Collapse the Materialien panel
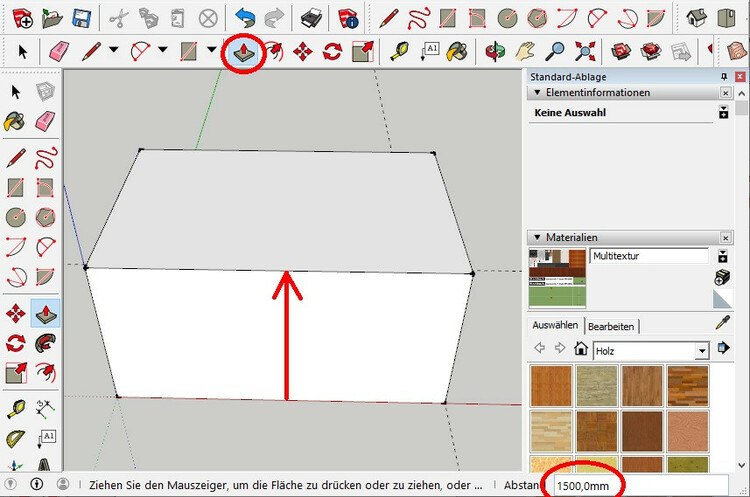Screen dimensions: 750x497 pyautogui.click(x=536, y=237)
